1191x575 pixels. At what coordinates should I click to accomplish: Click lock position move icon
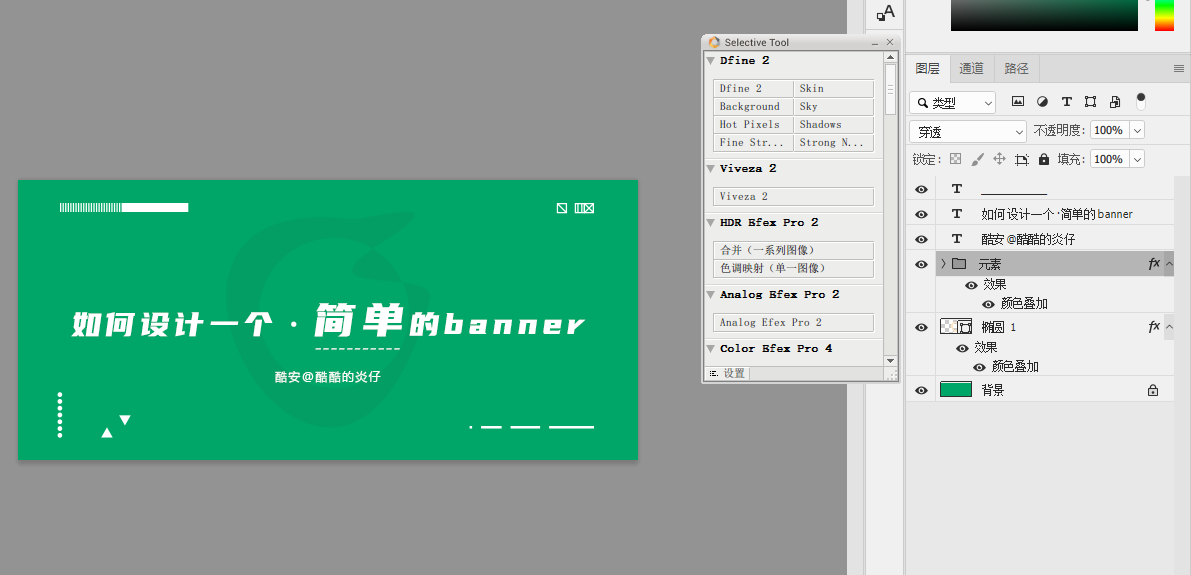click(x=1000, y=159)
